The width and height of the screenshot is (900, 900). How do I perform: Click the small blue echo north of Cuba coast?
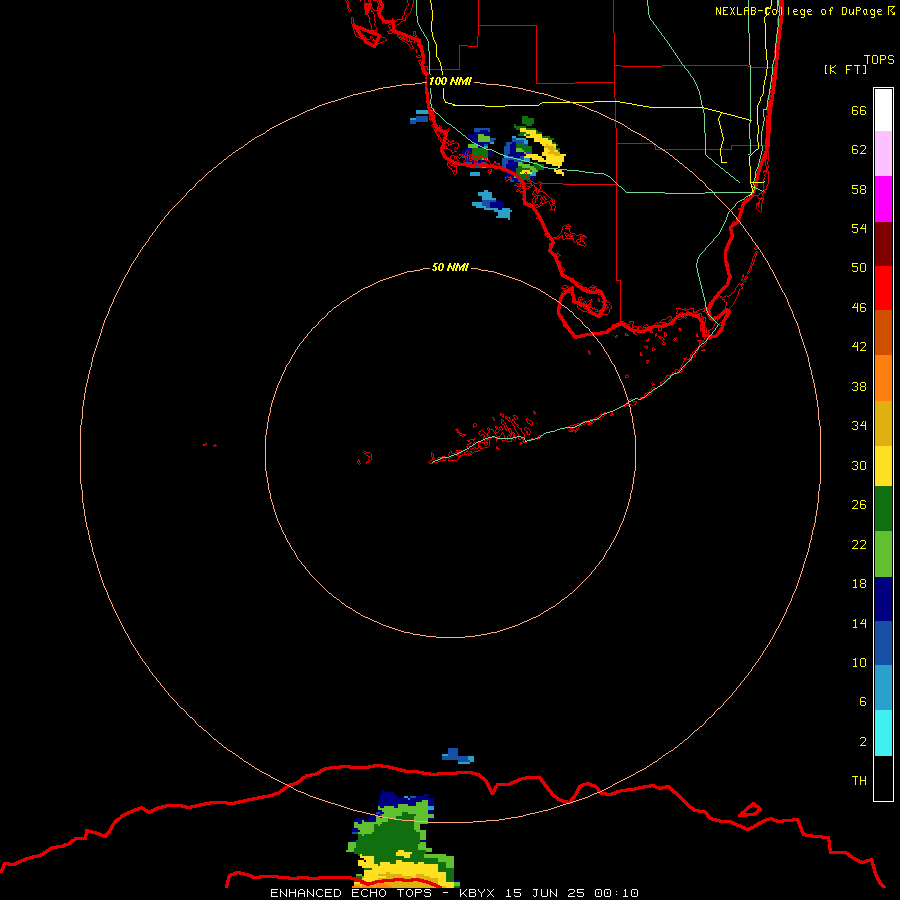457,756
